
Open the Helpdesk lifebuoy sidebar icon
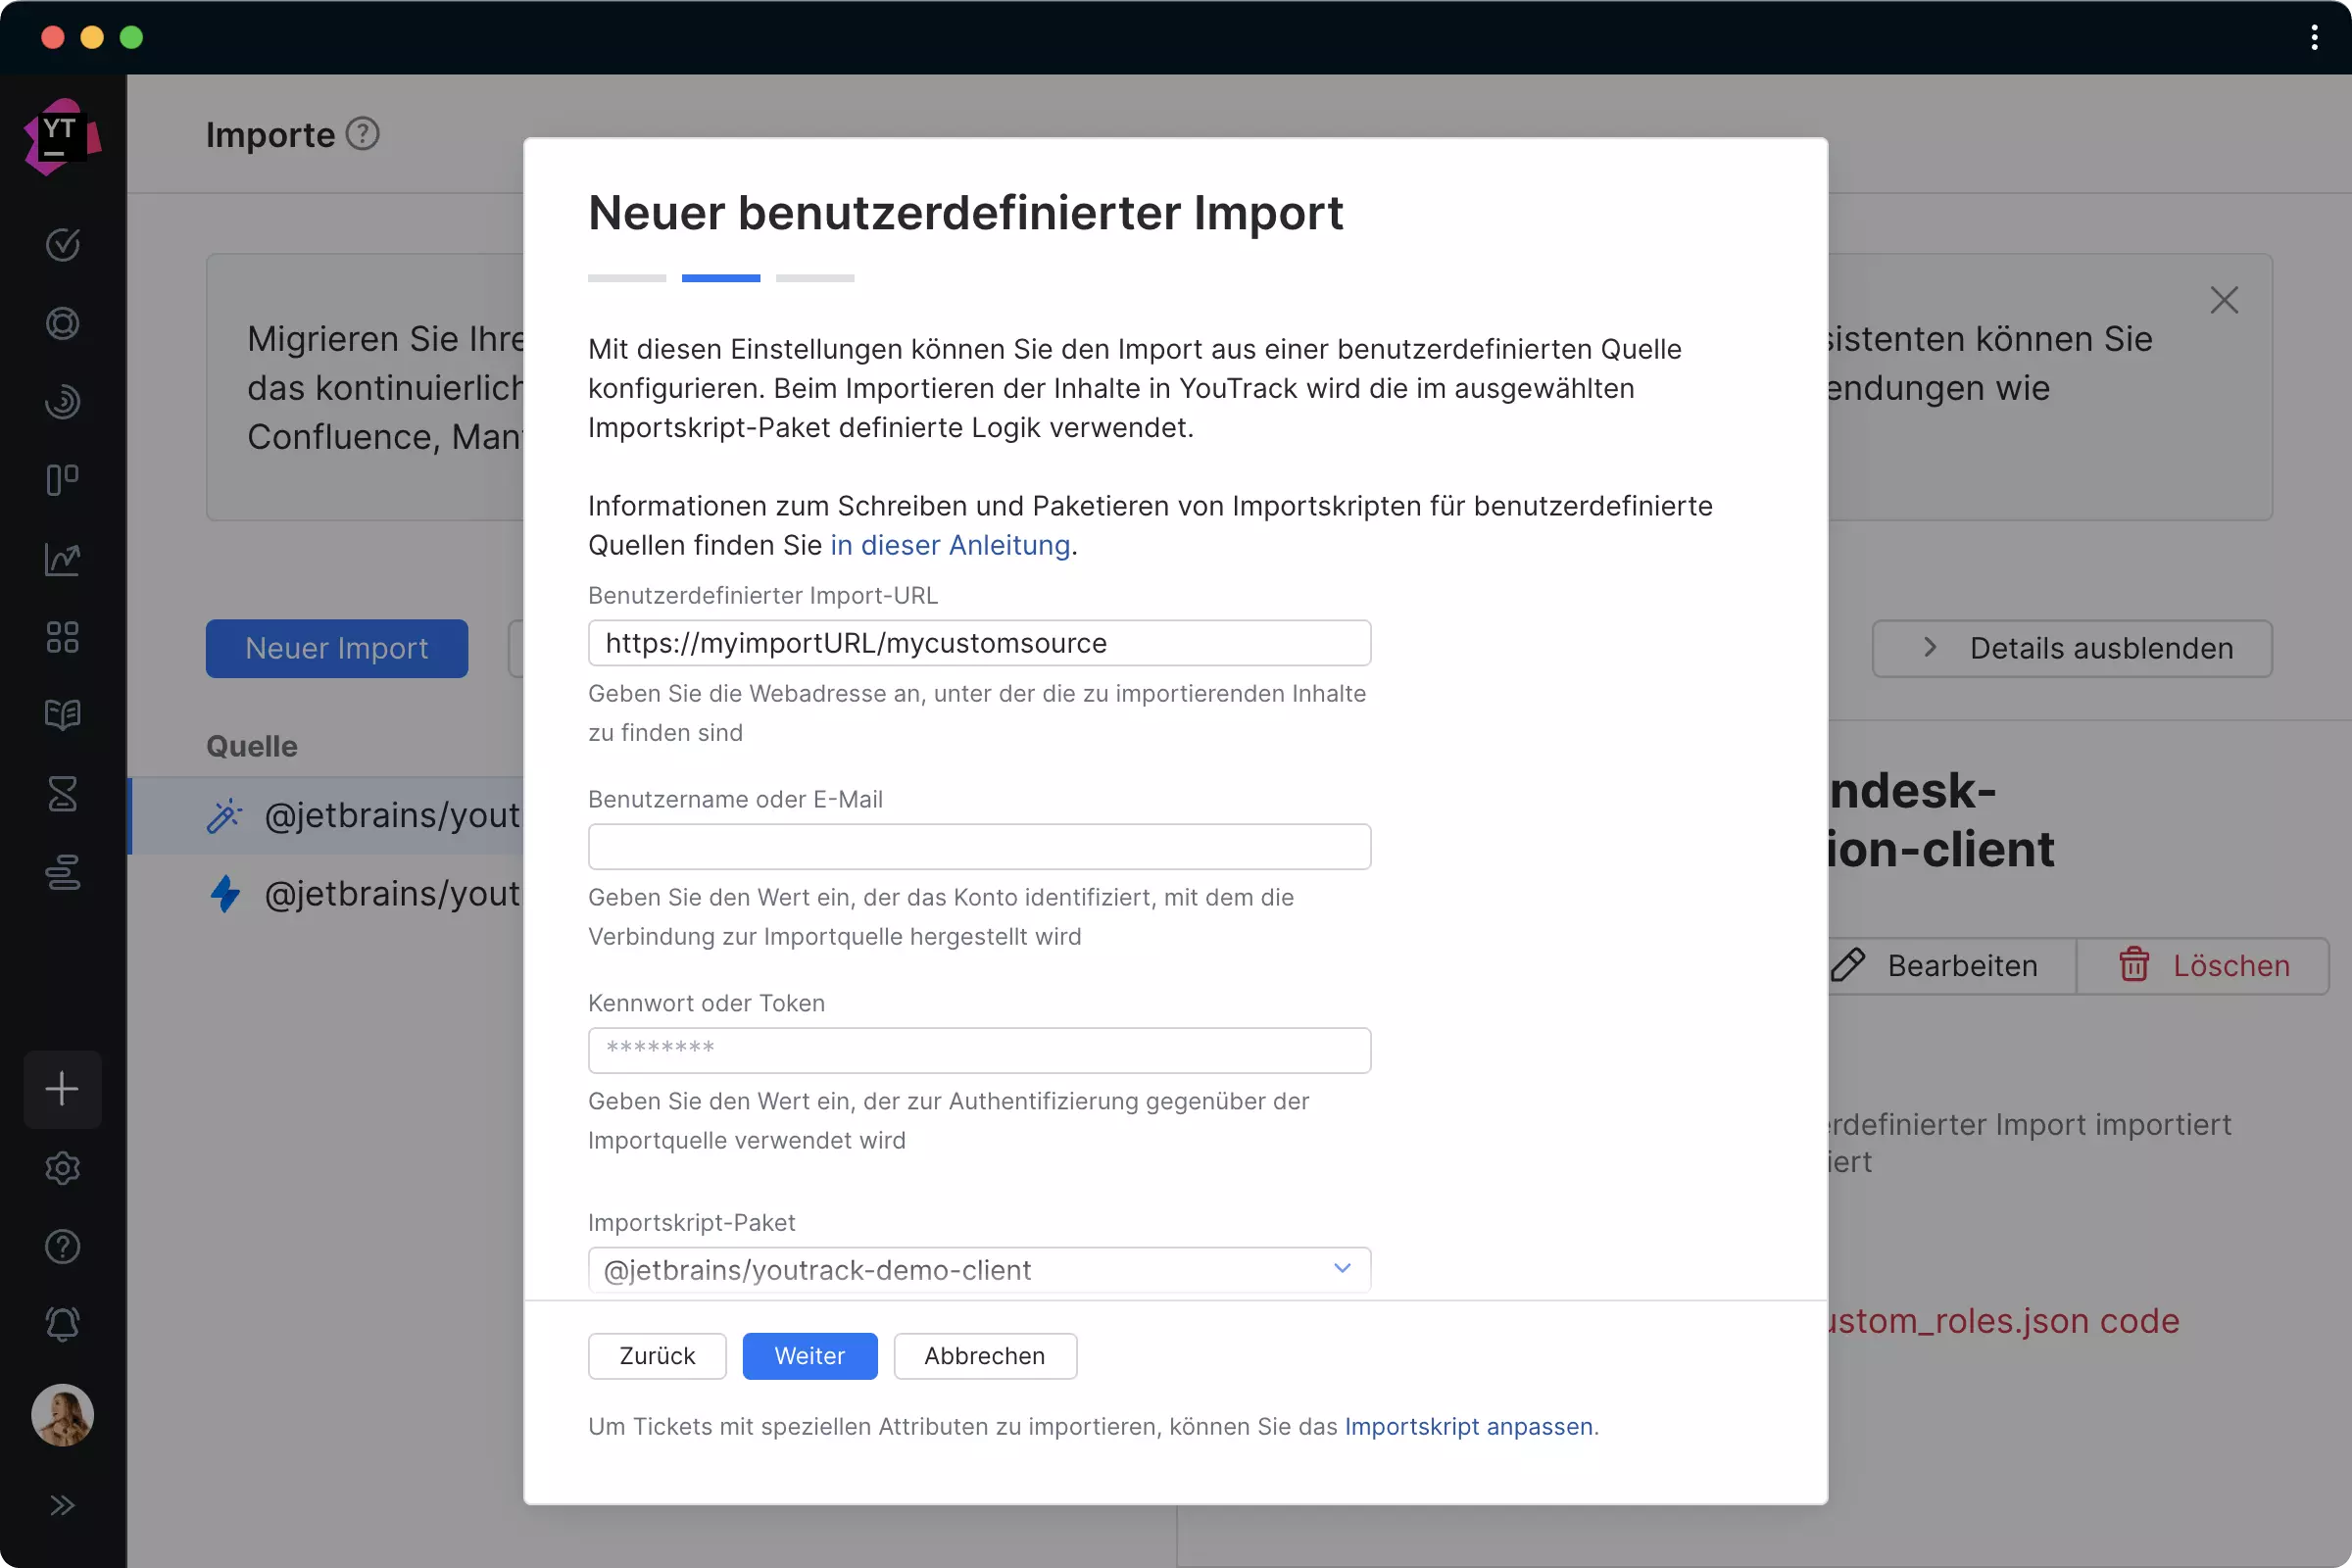point(62,323)
